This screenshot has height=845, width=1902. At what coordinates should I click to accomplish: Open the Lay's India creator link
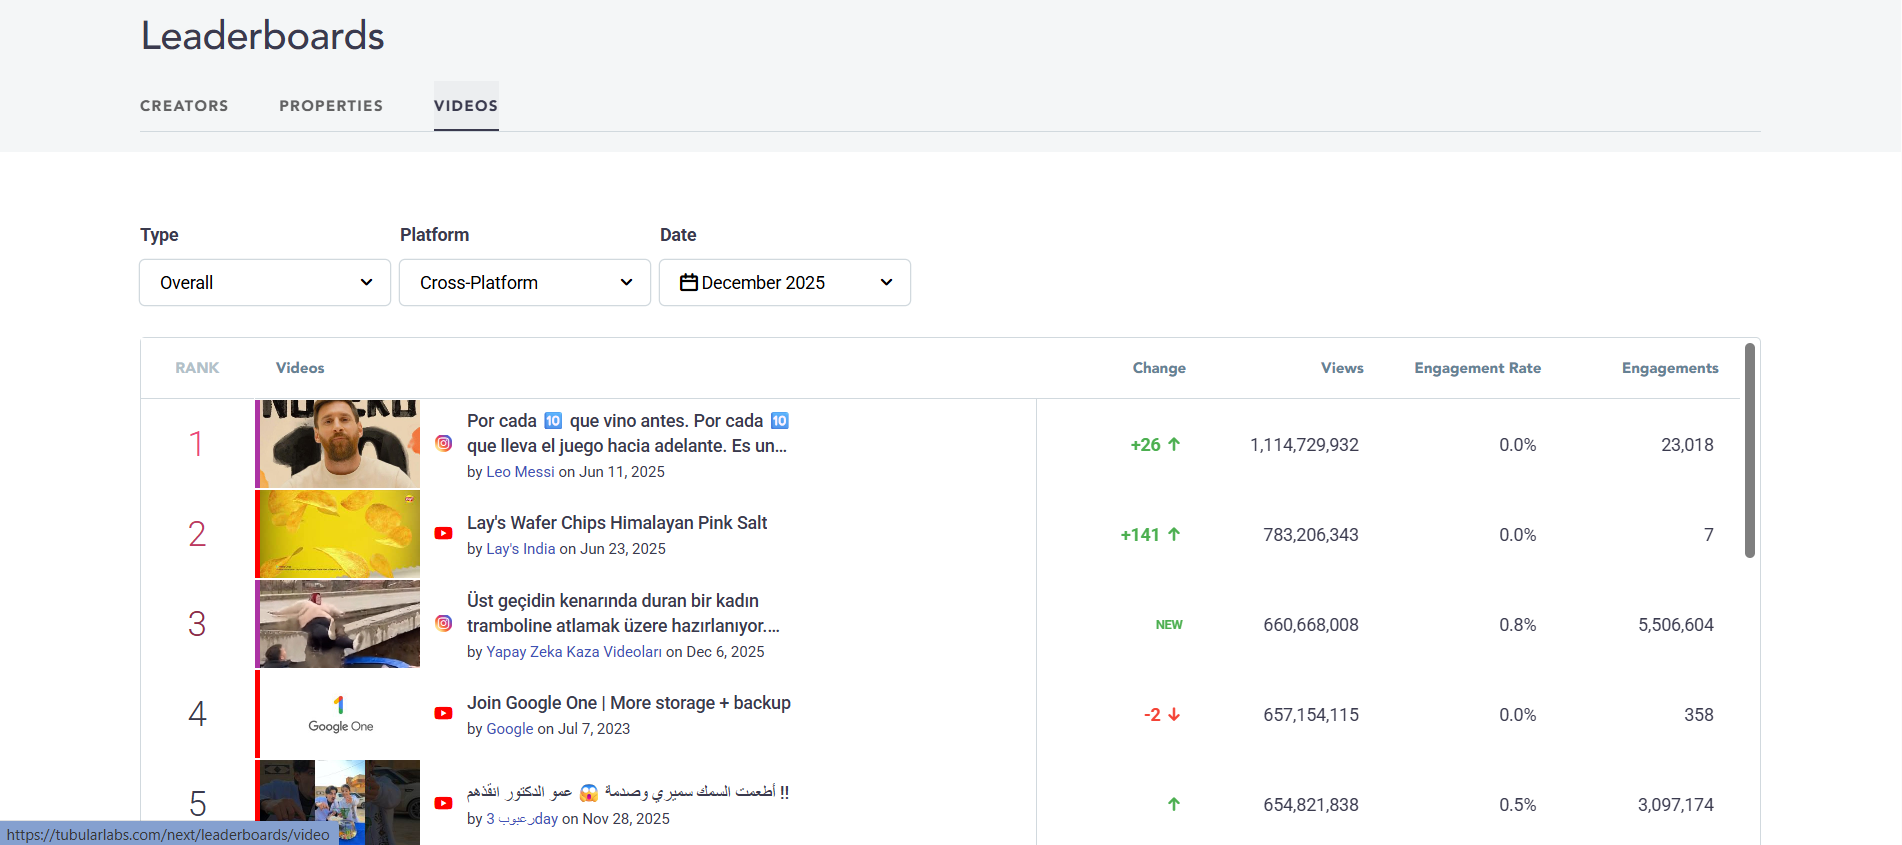point(520,549)
